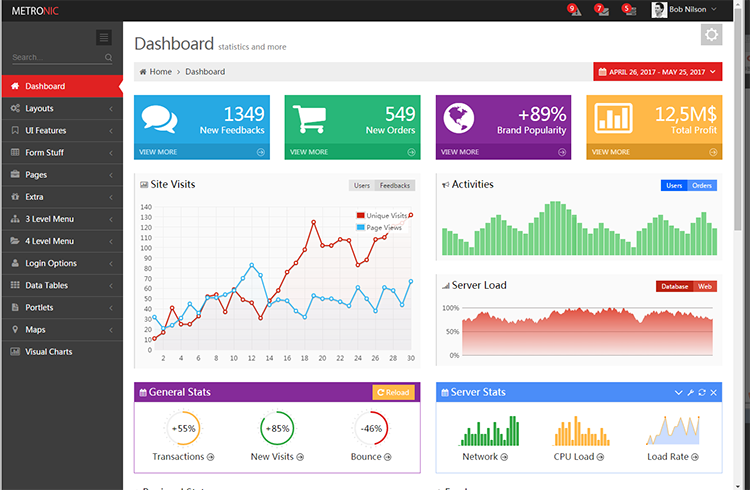The image size is (750, 490).
Task: Open the notifications warning icon with badge 9
Action: (x=574, y=10)
